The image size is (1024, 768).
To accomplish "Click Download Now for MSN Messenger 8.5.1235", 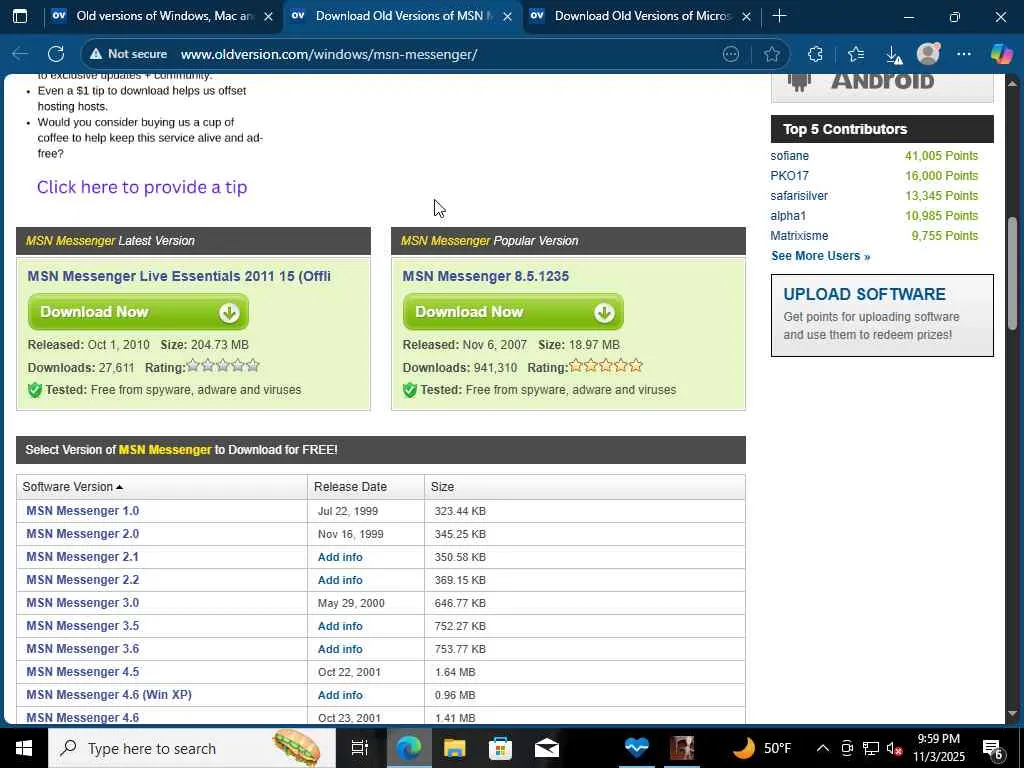I will [x=513, y=312].
